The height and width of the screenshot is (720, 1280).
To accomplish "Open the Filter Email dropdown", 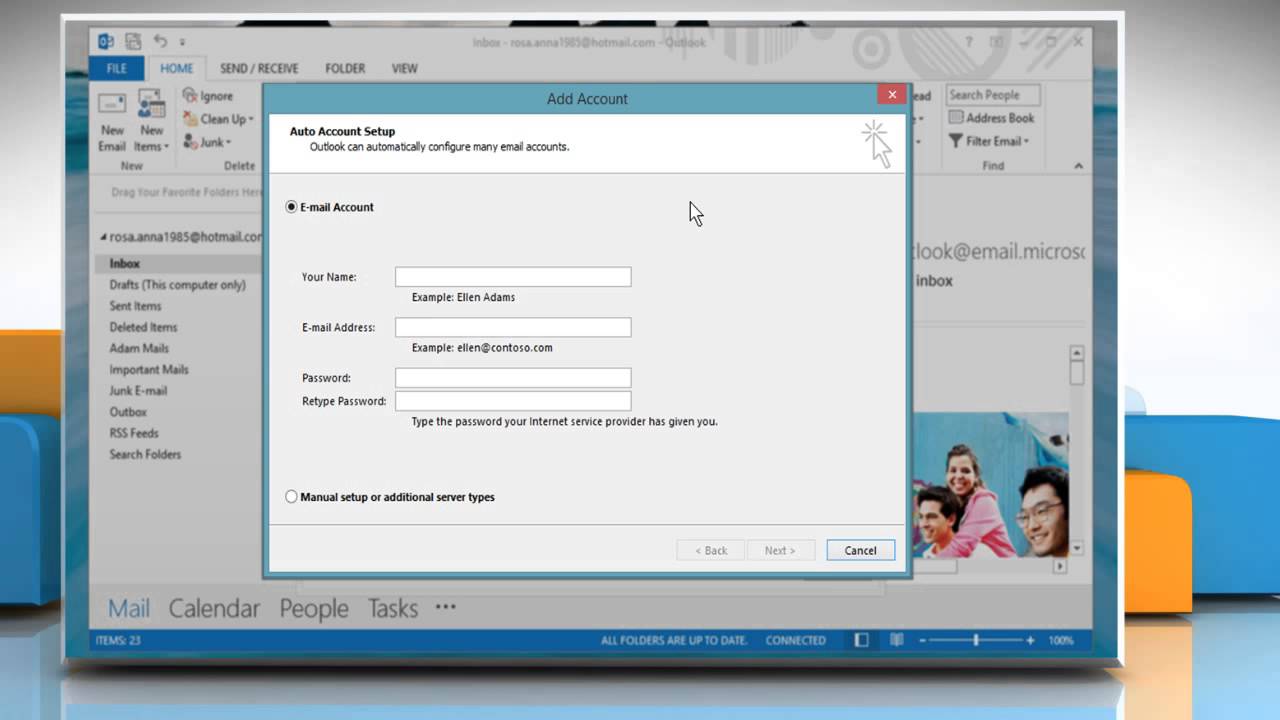I will 988,141.
